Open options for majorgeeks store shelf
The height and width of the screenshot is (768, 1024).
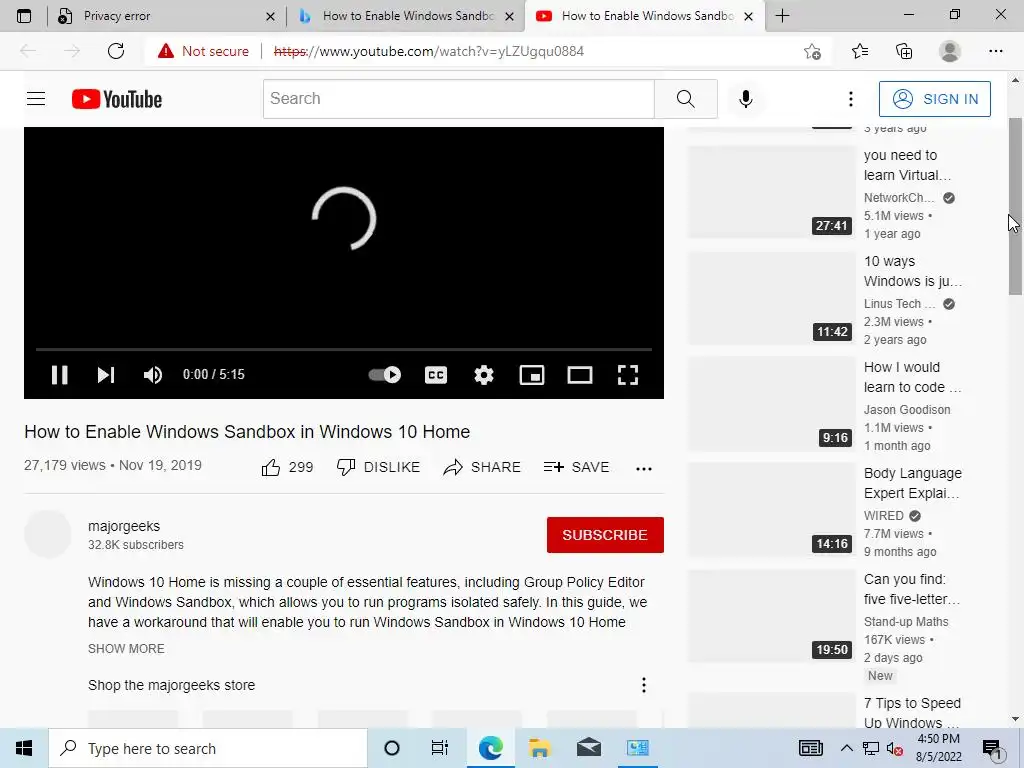coord(644,685)
